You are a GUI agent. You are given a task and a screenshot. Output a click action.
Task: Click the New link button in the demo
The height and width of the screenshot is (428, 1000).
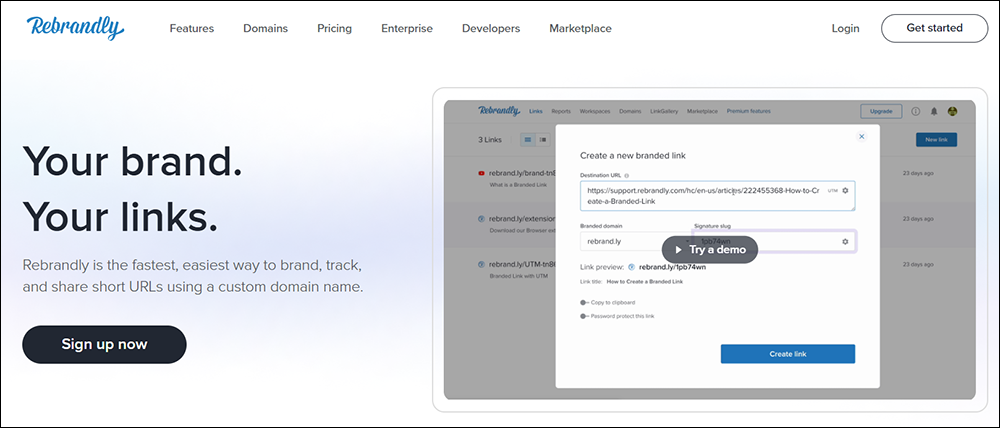pyautogui.click(x=936, y=140)
